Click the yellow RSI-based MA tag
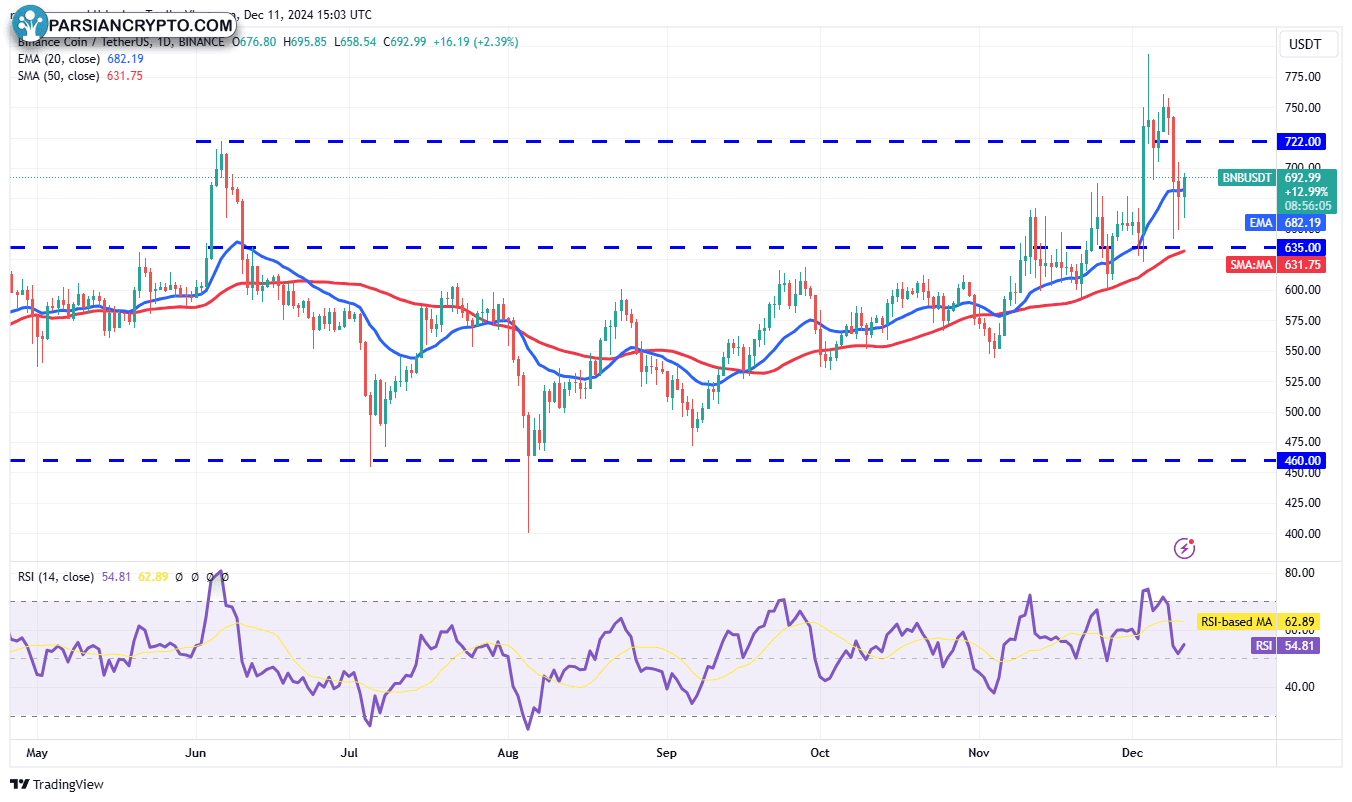 tap(1235, 621)
